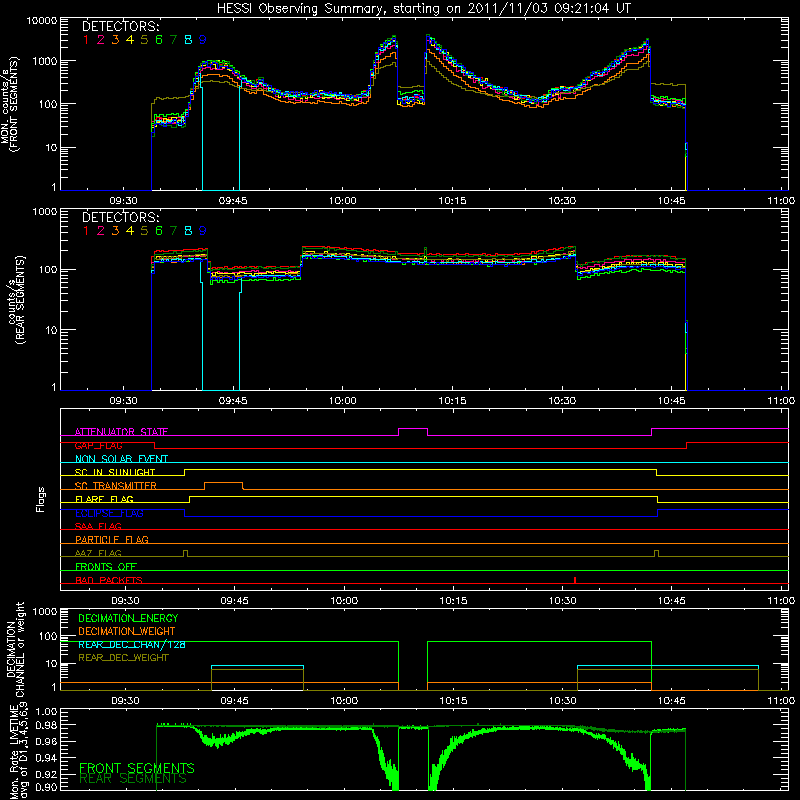Click the 'SC_IN_SUNLIGHT' flag label
This screenshot has height=800, width=800.
coord(115,472)
